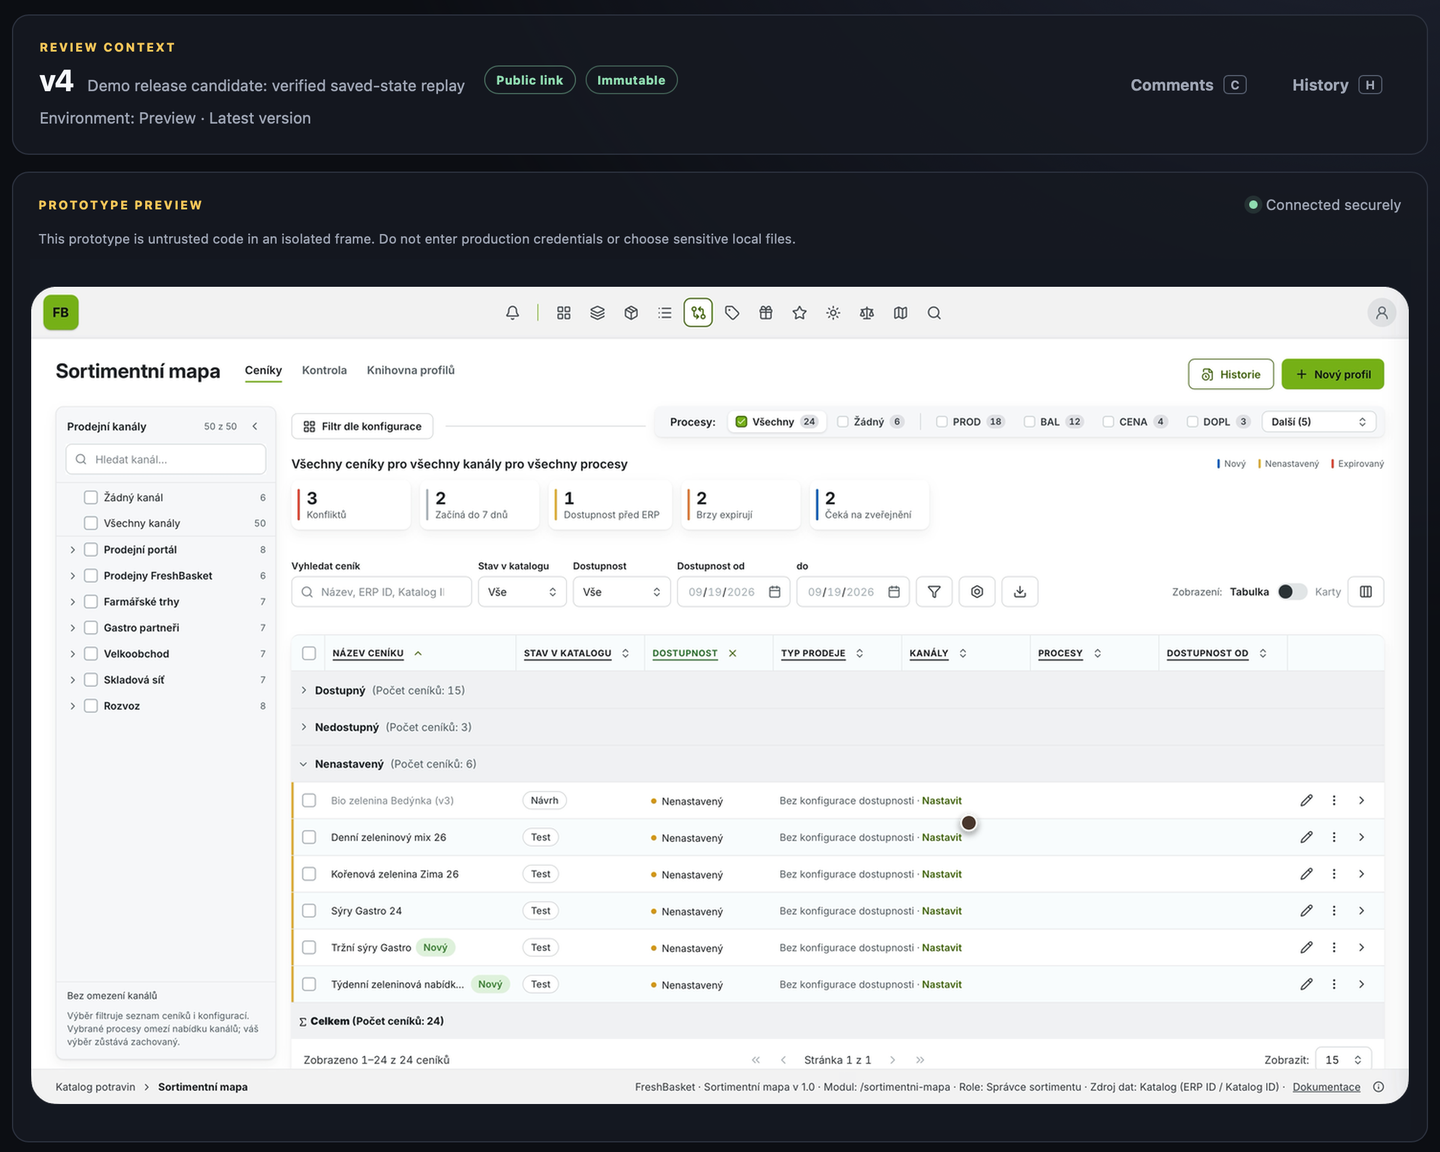This screenshot has width=1440, height=1152.
Task: Open the user profile avatar
Action: click(1382, 313)
